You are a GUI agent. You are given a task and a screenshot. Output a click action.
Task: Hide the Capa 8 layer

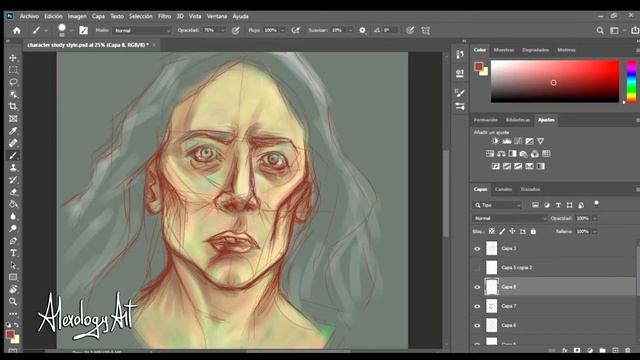click(477, 287)
